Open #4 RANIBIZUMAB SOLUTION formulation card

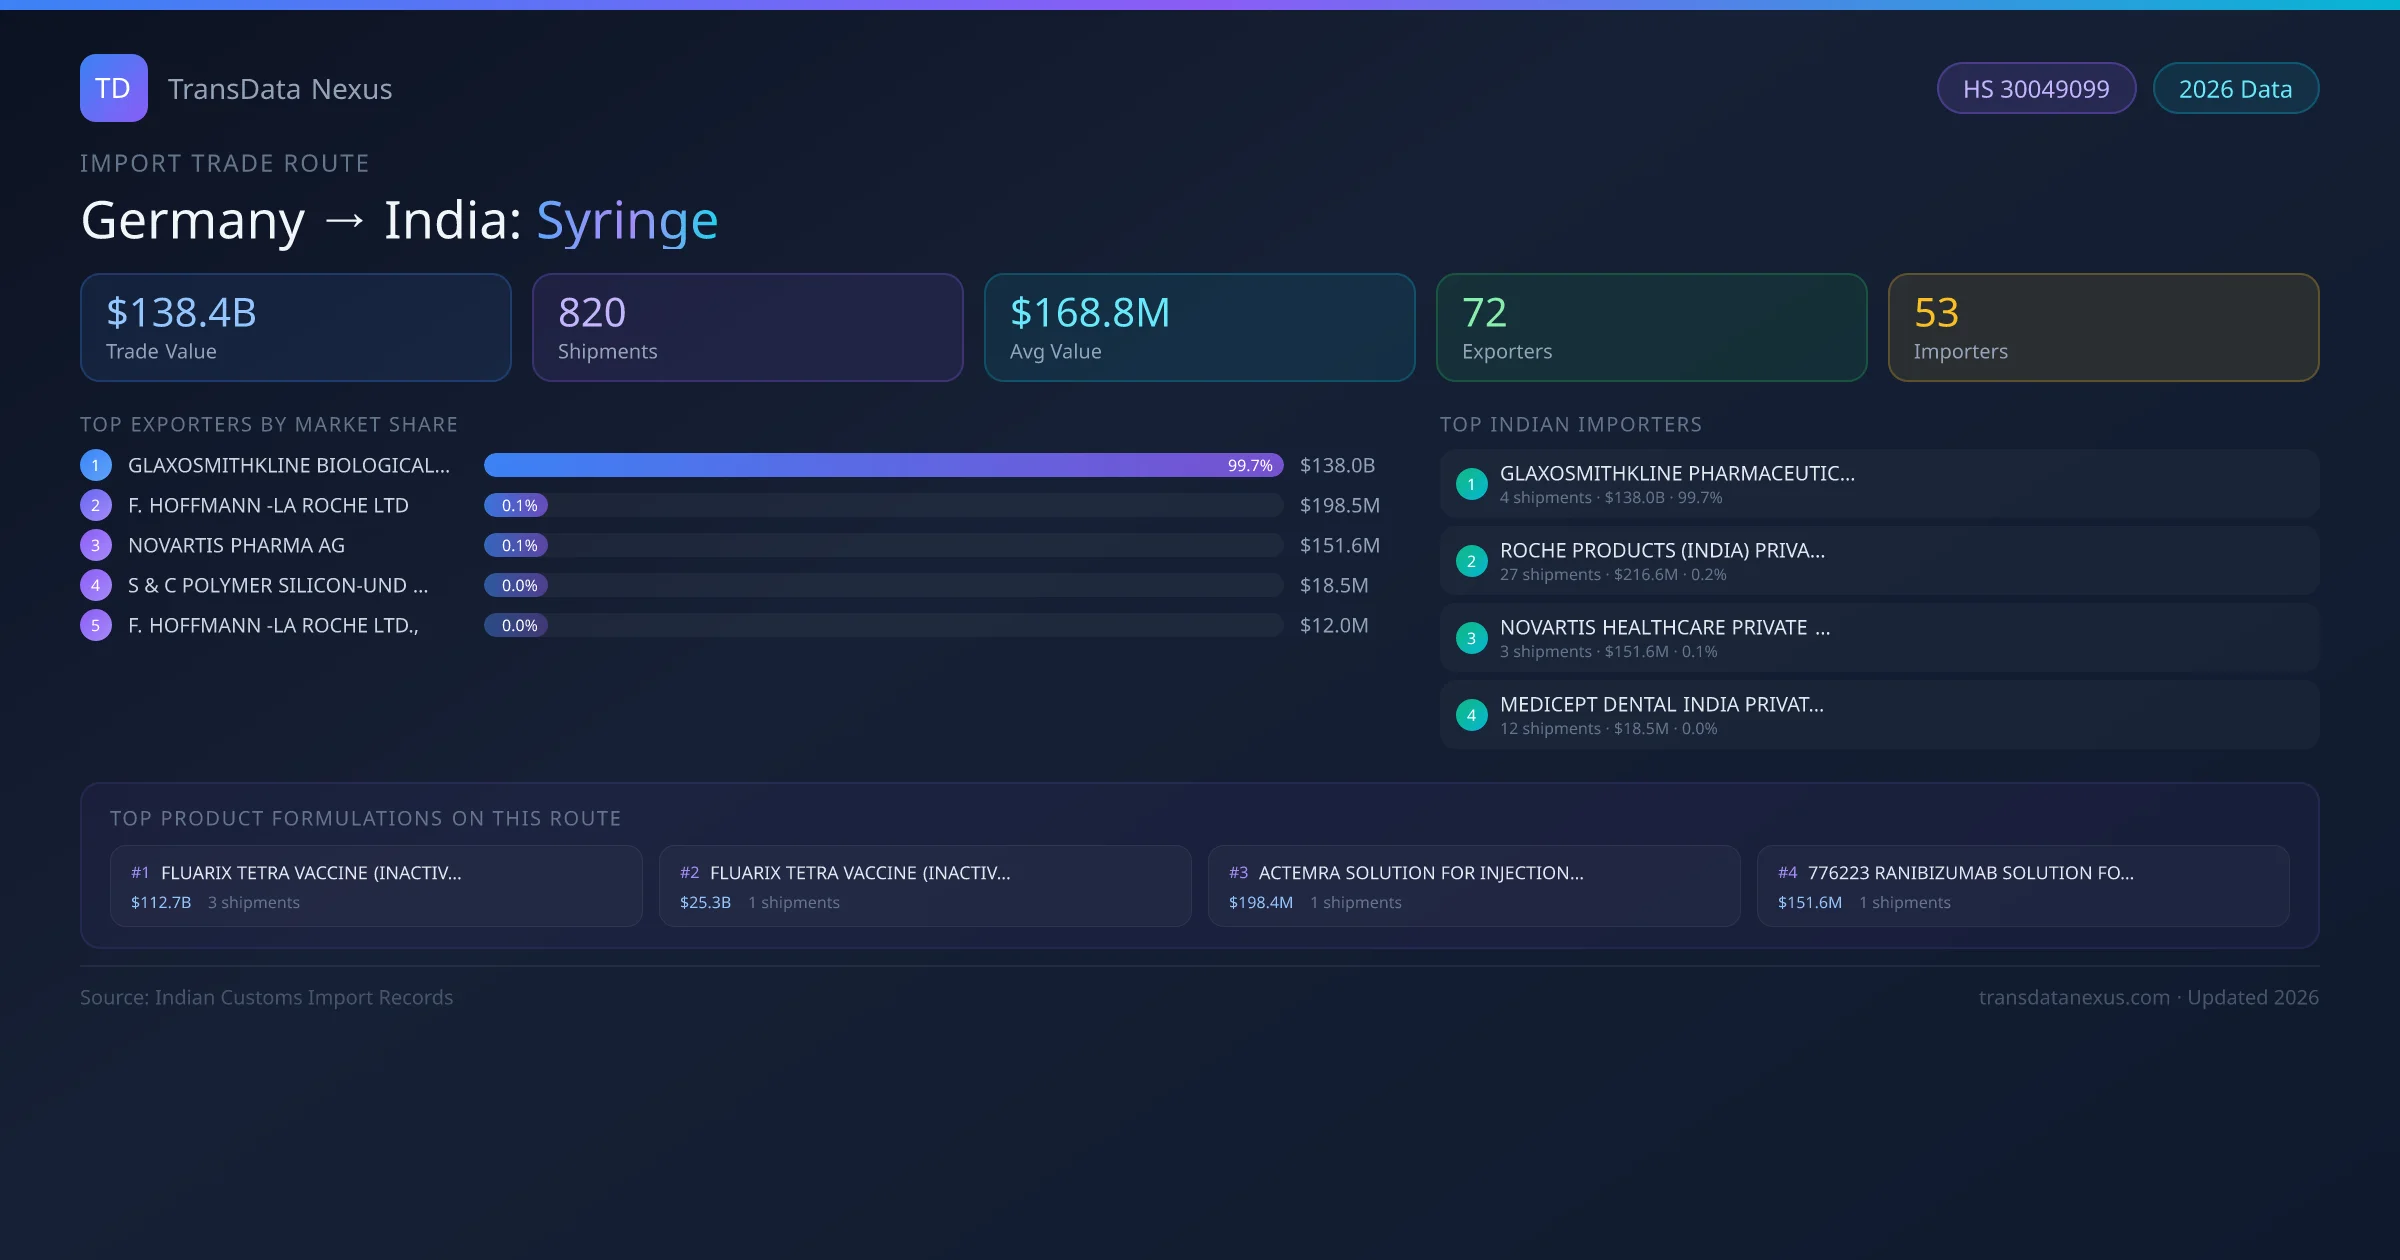[2022, 886]
